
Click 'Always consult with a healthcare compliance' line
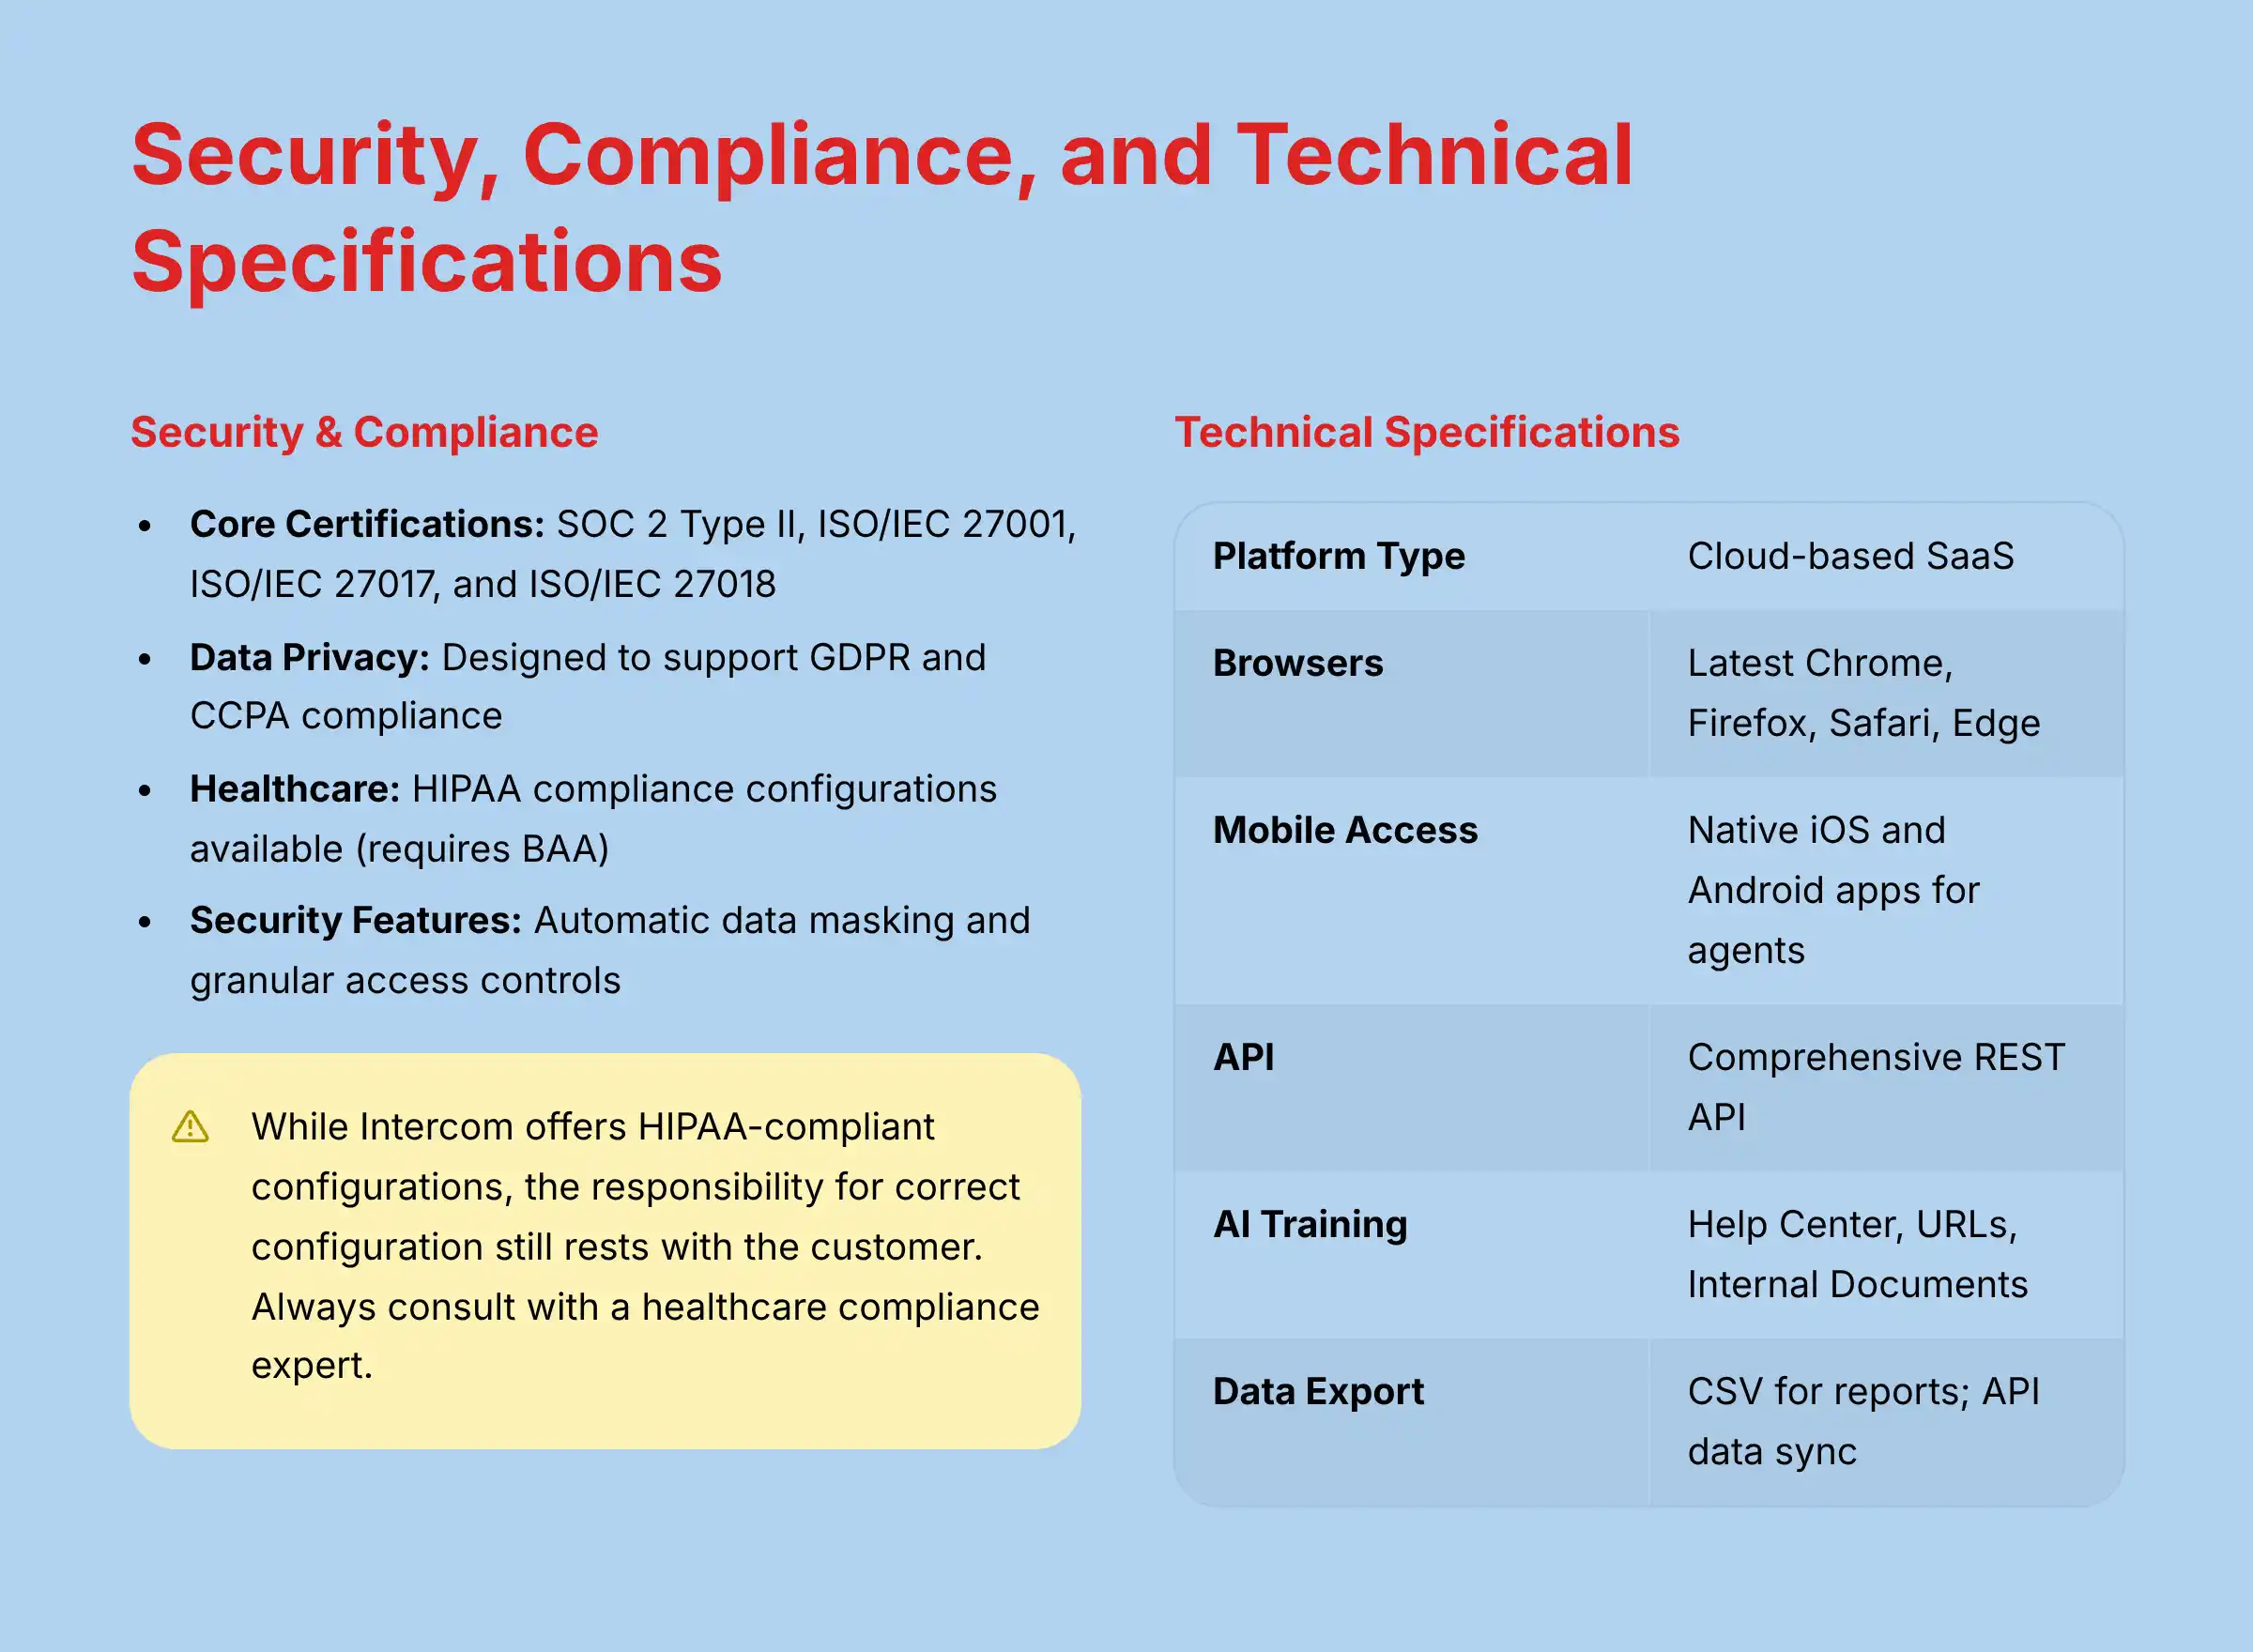(645, 1307)
